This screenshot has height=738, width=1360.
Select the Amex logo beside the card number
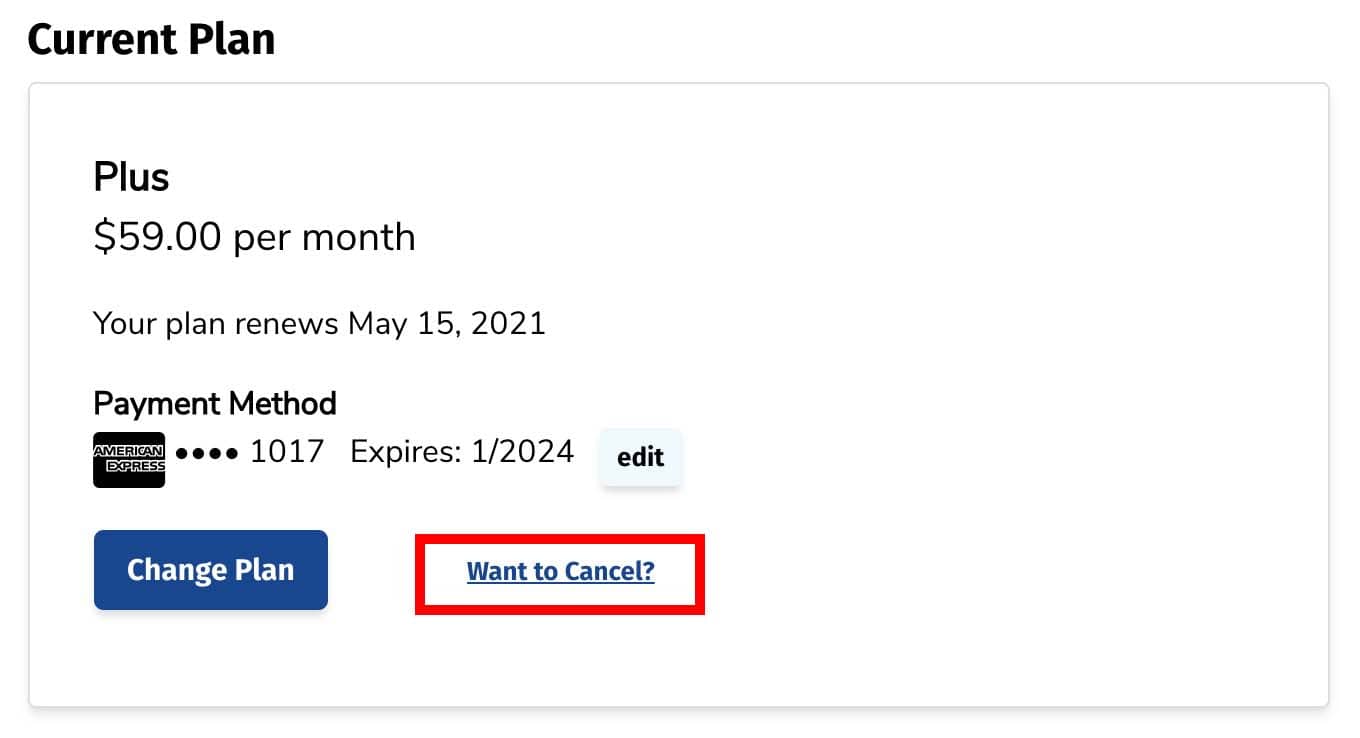(129, 459)
